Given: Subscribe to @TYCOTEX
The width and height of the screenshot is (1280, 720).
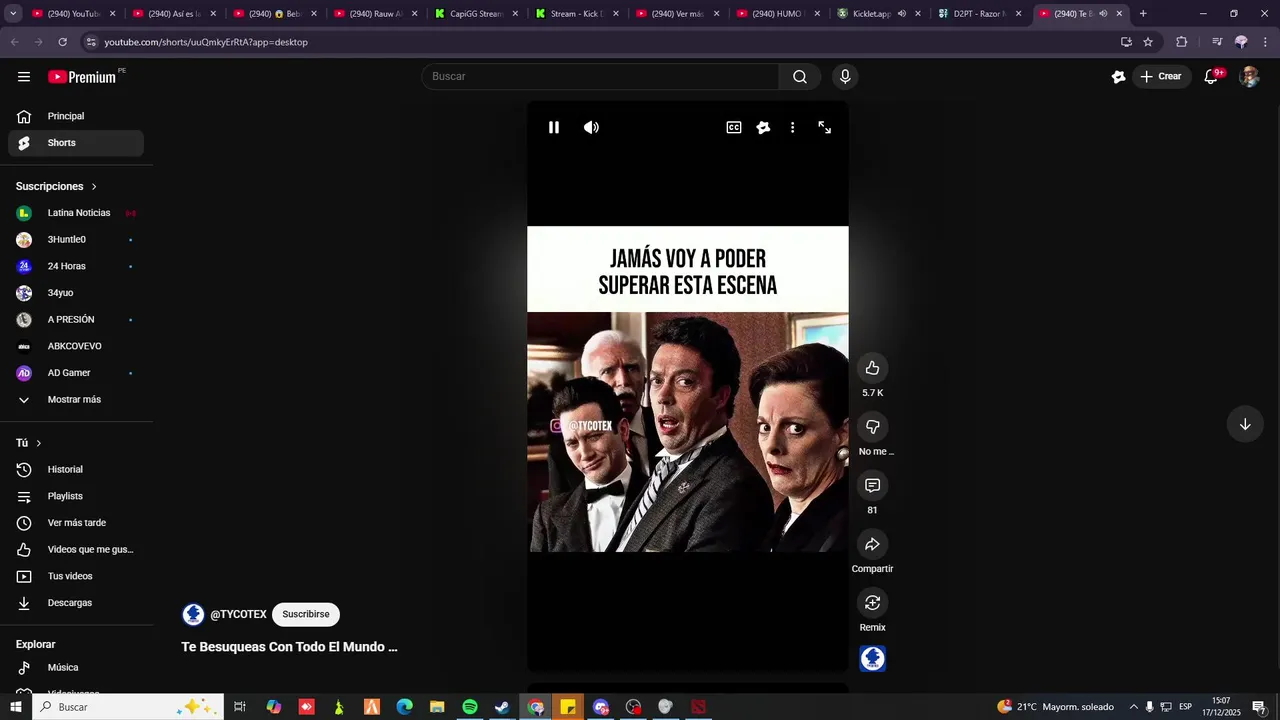Looking at the screenshot, I should tap(306, 614).
